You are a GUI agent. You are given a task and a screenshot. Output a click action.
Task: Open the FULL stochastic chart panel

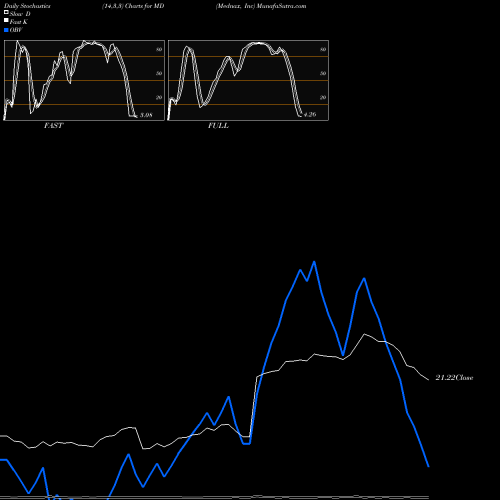248,80
